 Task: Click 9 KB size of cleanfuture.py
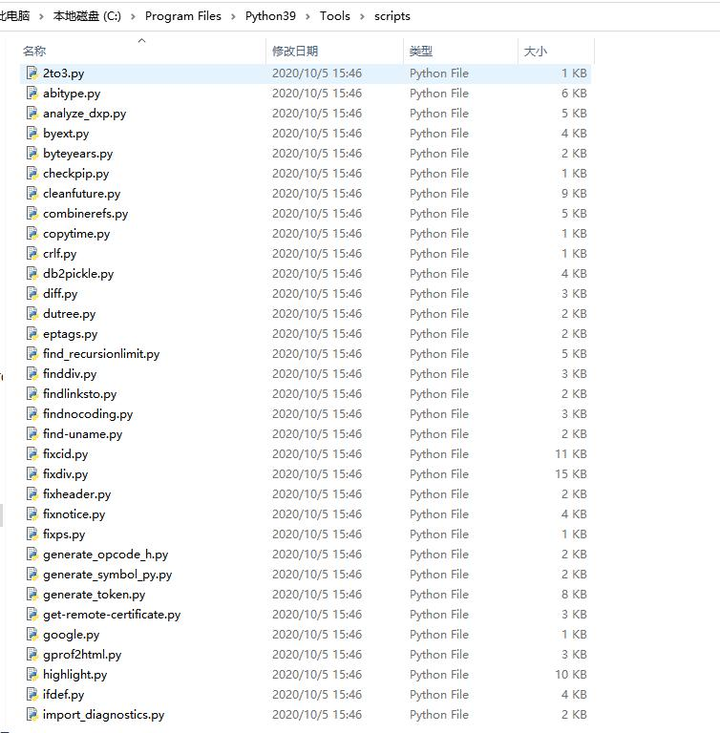click(x=574, y=194)
